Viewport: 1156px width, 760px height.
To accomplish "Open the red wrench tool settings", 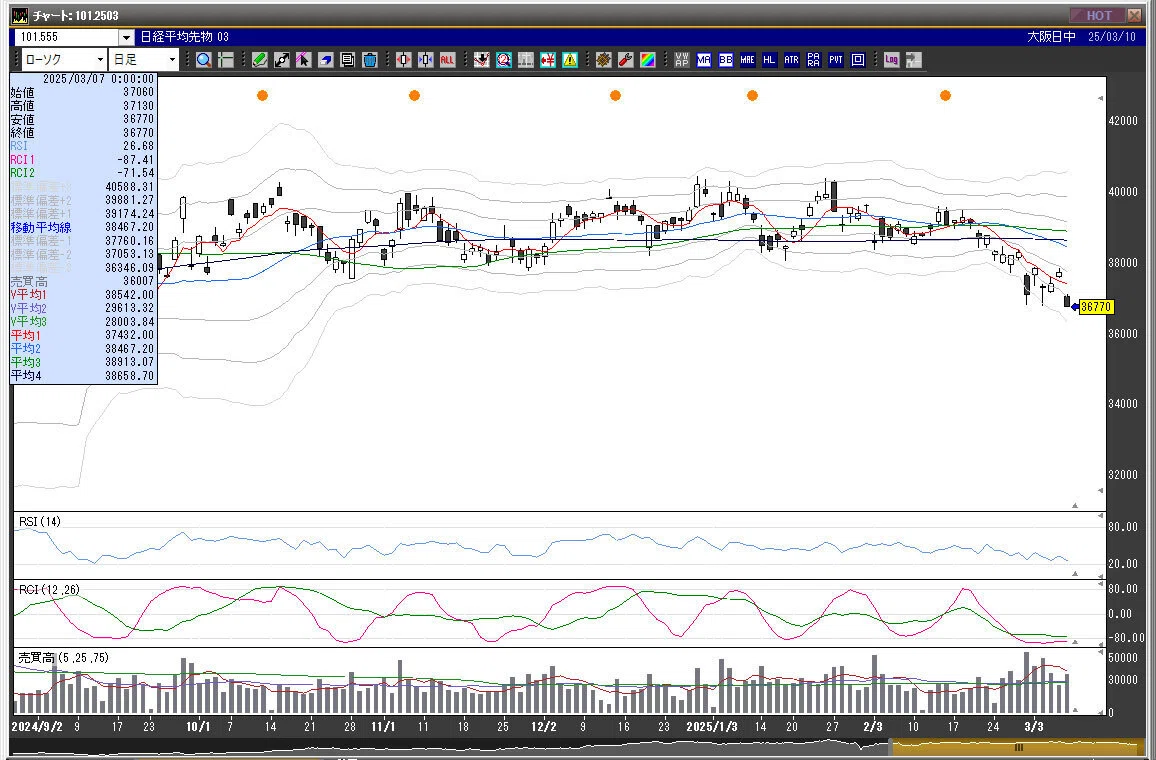I will [626, 60].
